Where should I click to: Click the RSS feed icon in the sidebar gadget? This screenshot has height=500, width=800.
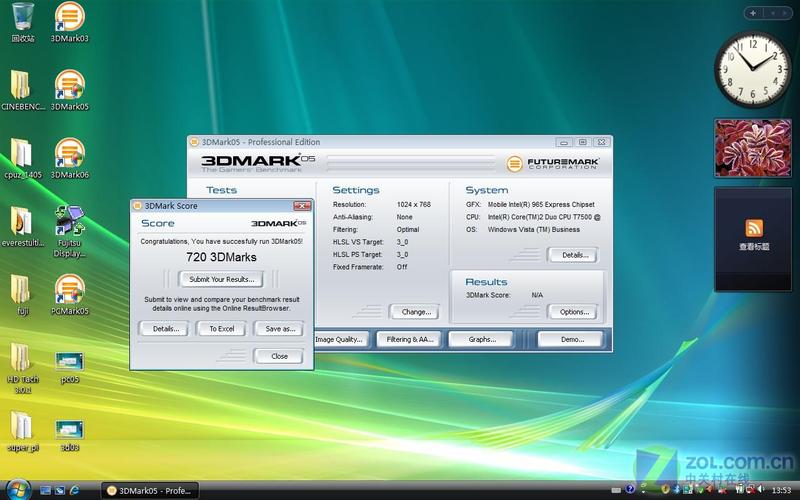754,228
